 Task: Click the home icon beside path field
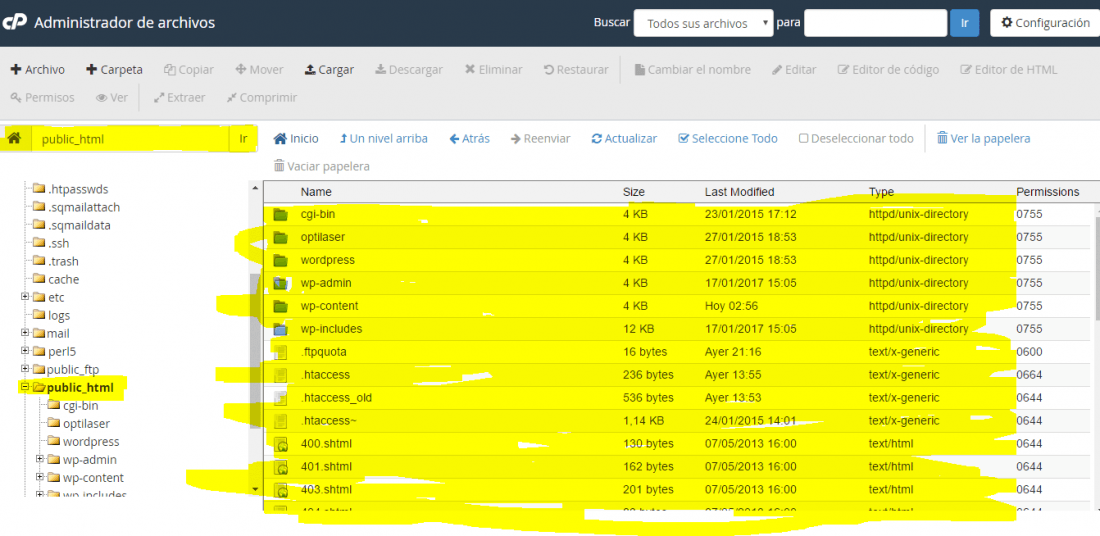pyautogui.click(x=14, y=139)
